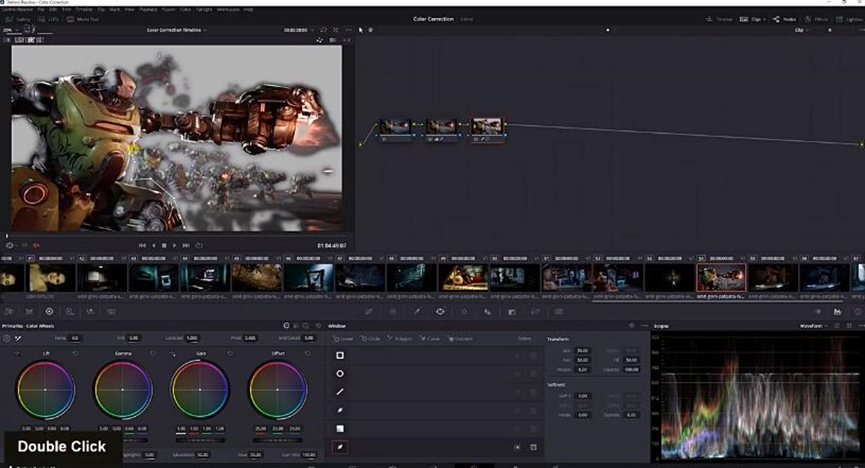Toggle the Nodes editor panel
This screenshot has width=865, height=468.
click(784, 19)
